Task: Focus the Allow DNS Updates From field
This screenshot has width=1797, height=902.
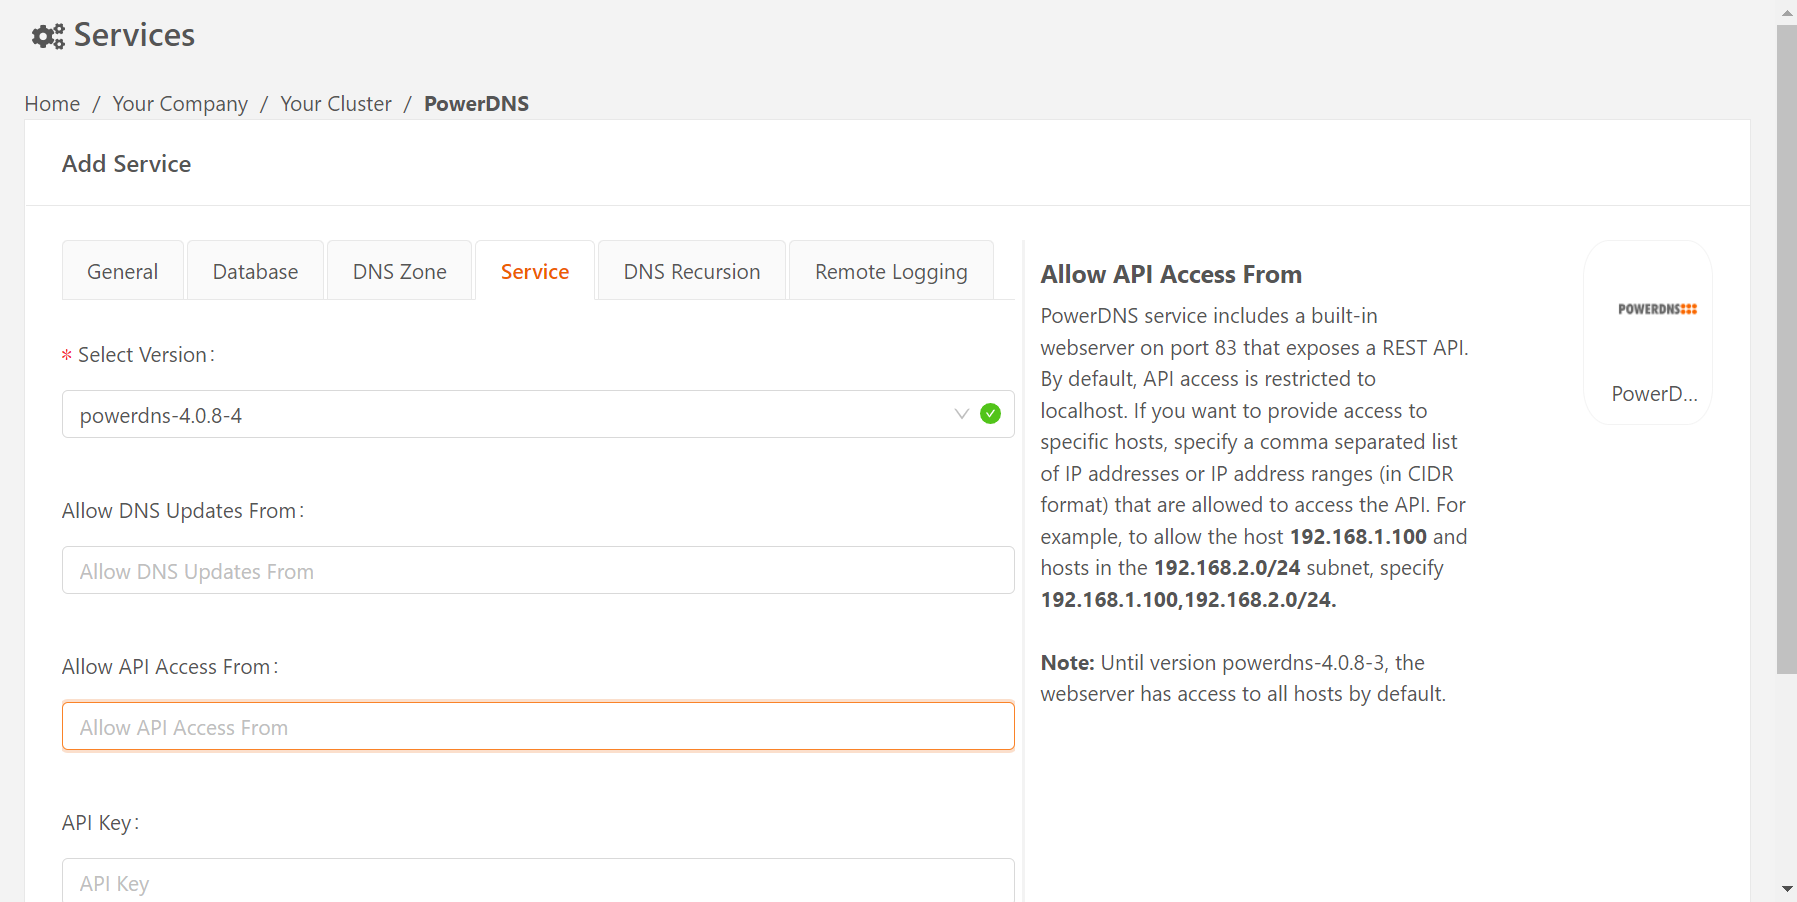Action: pos(538,570)
